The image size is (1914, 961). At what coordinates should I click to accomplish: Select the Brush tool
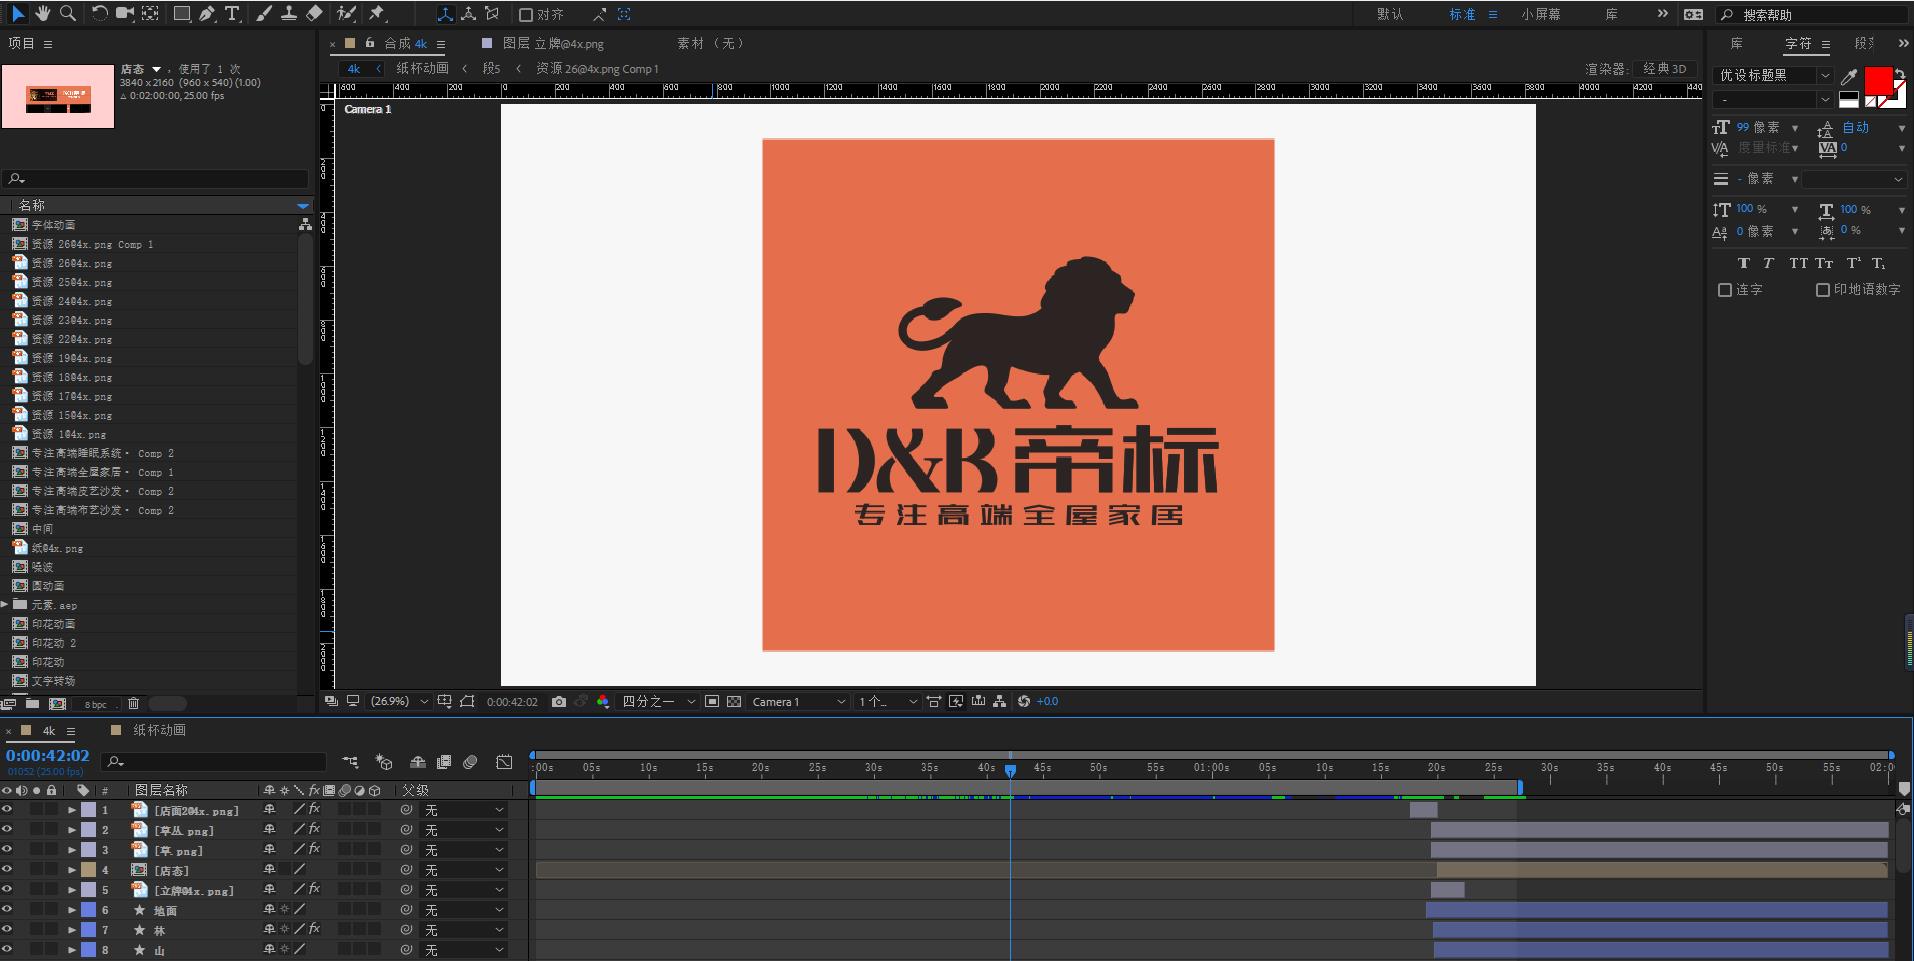[x=263, y=14]
